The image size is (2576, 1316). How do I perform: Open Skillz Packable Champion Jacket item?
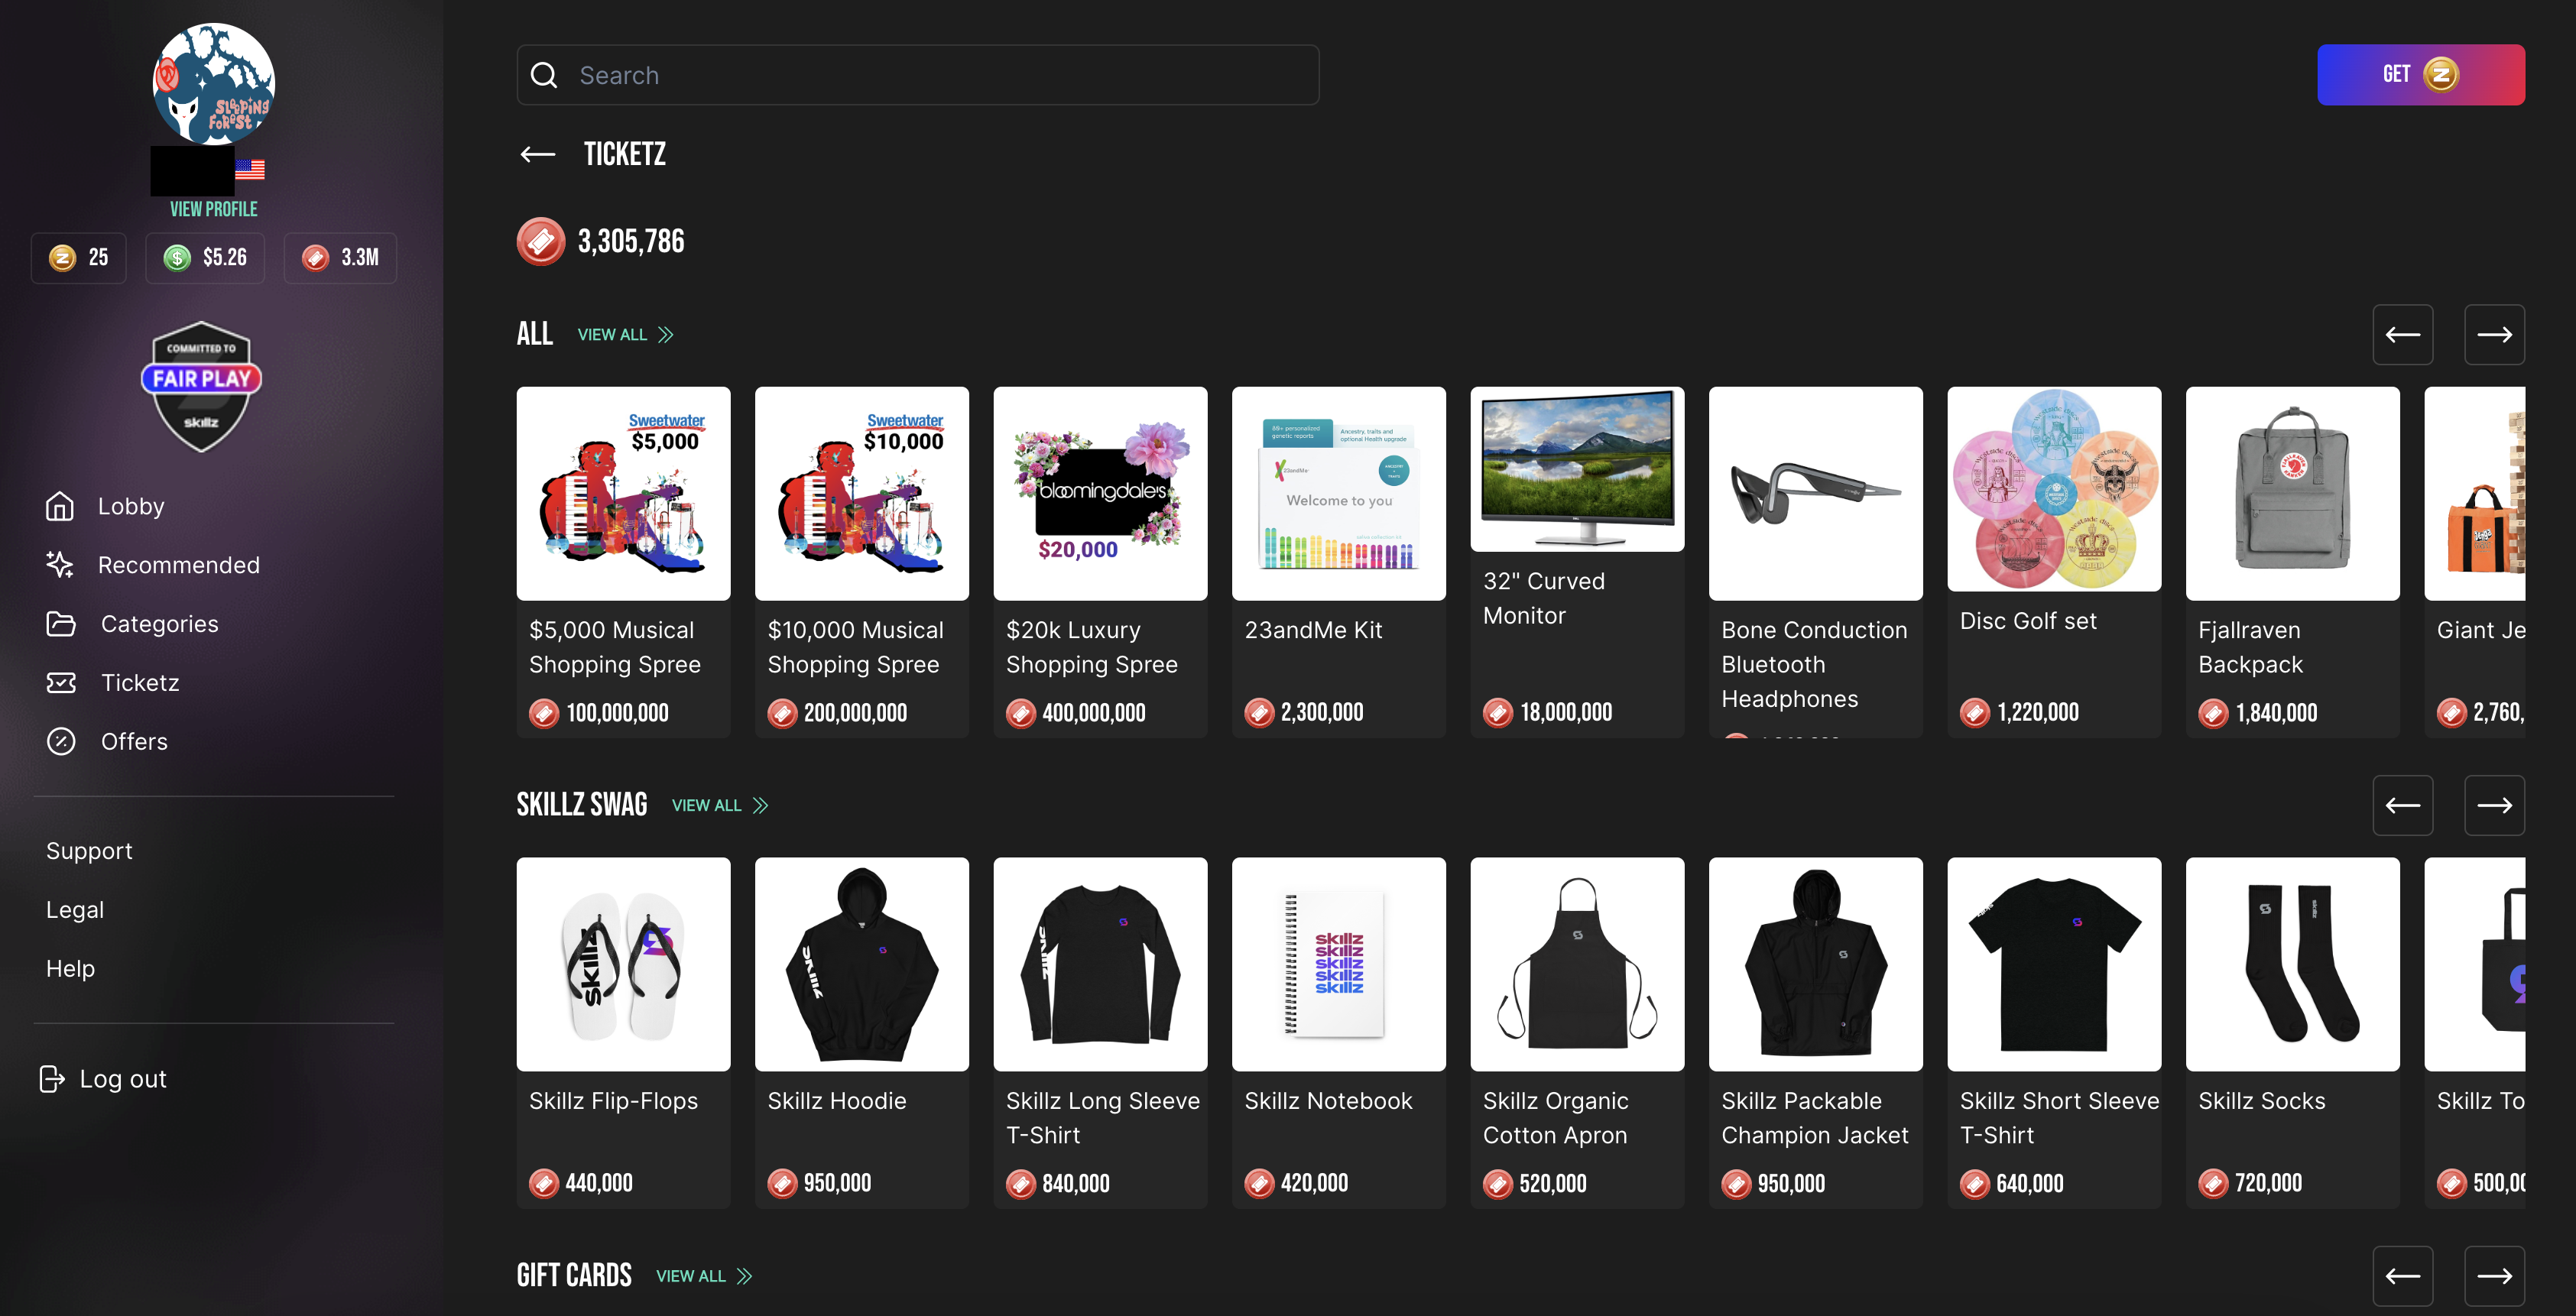pyautogui.click(x=1815, y=1033)
